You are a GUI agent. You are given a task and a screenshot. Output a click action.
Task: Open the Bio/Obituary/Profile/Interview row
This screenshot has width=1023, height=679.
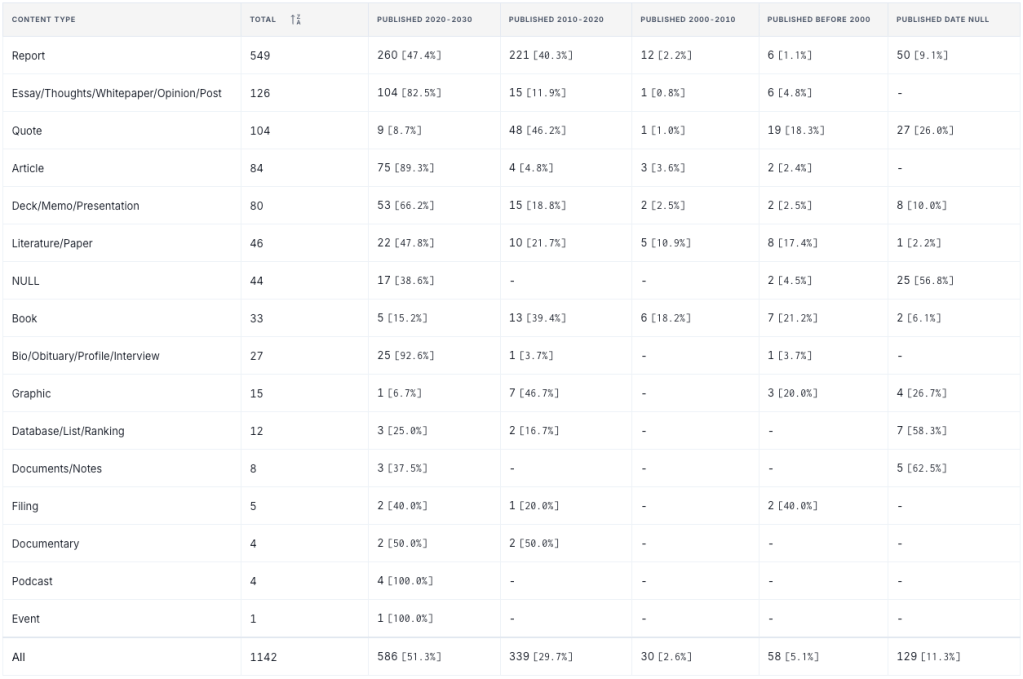point(85,356)
